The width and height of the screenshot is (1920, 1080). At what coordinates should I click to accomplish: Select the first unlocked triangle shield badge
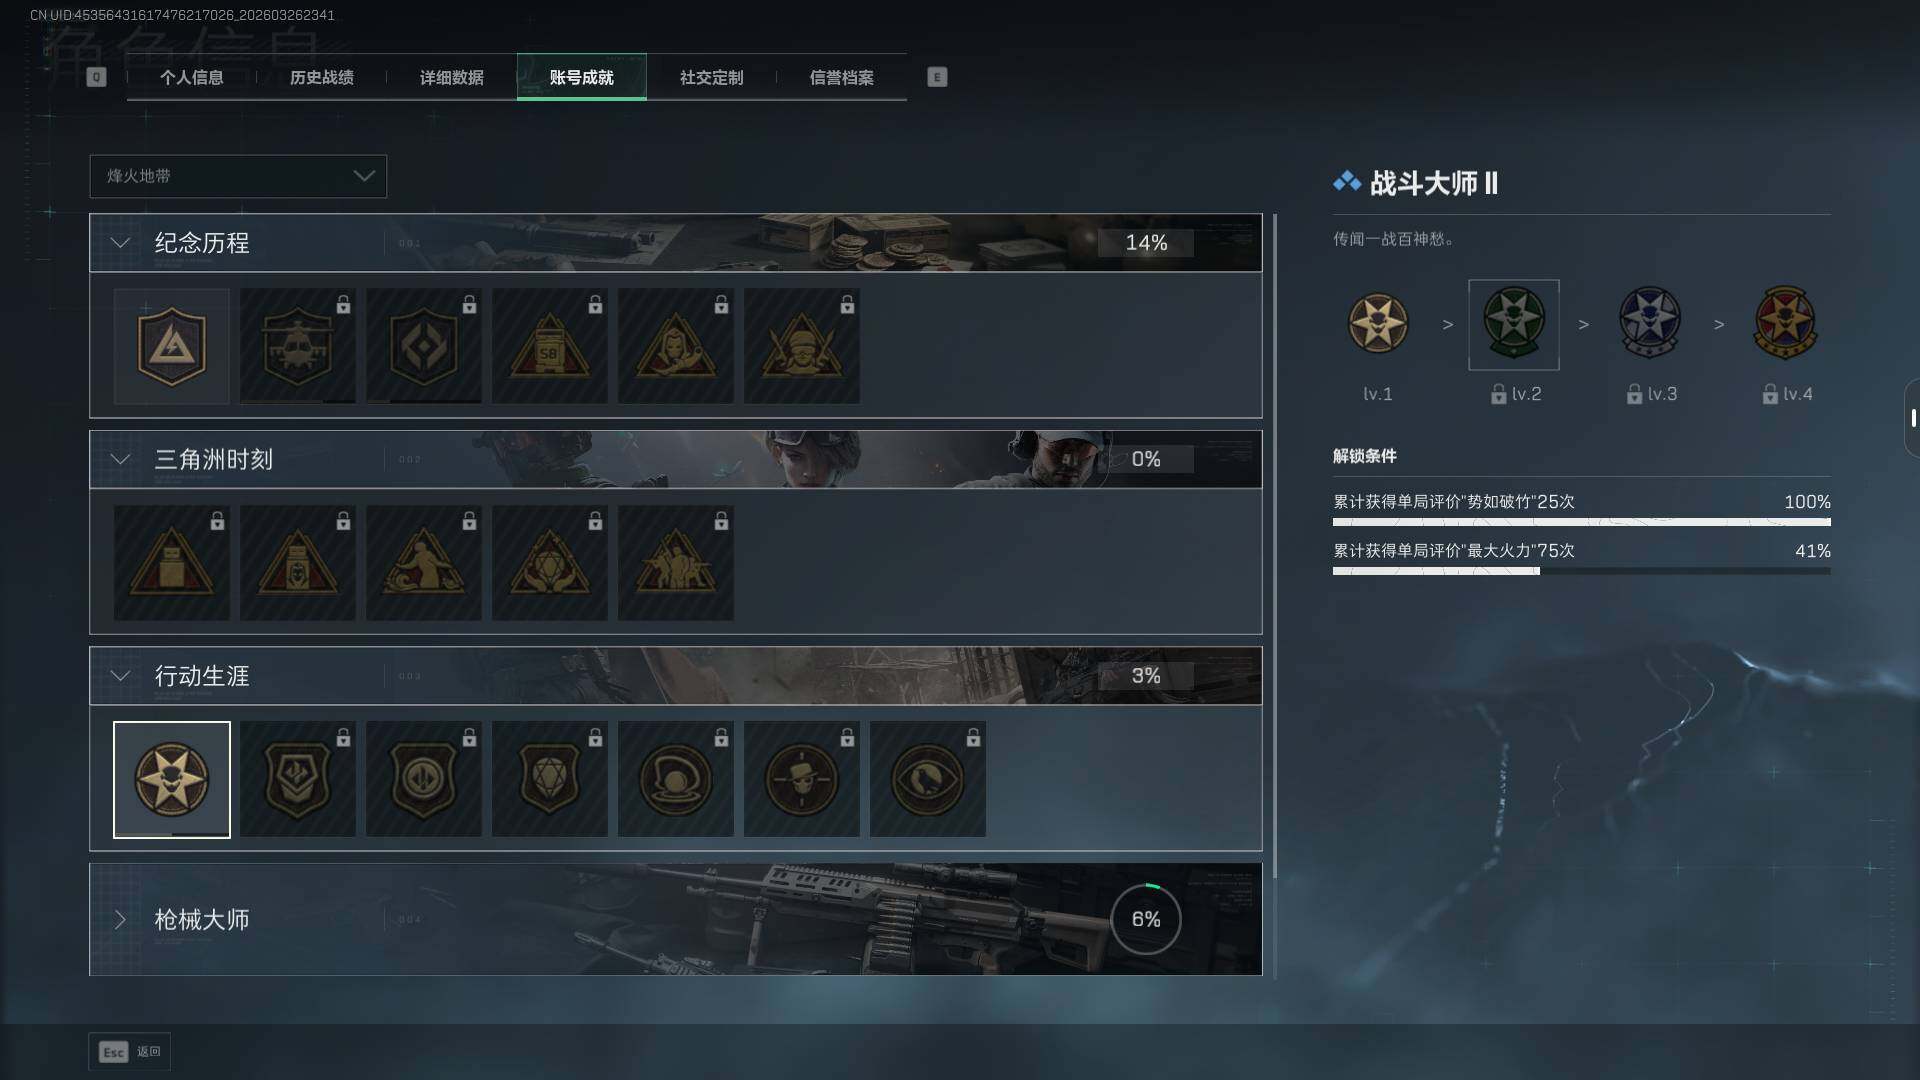tap(171, 346)
